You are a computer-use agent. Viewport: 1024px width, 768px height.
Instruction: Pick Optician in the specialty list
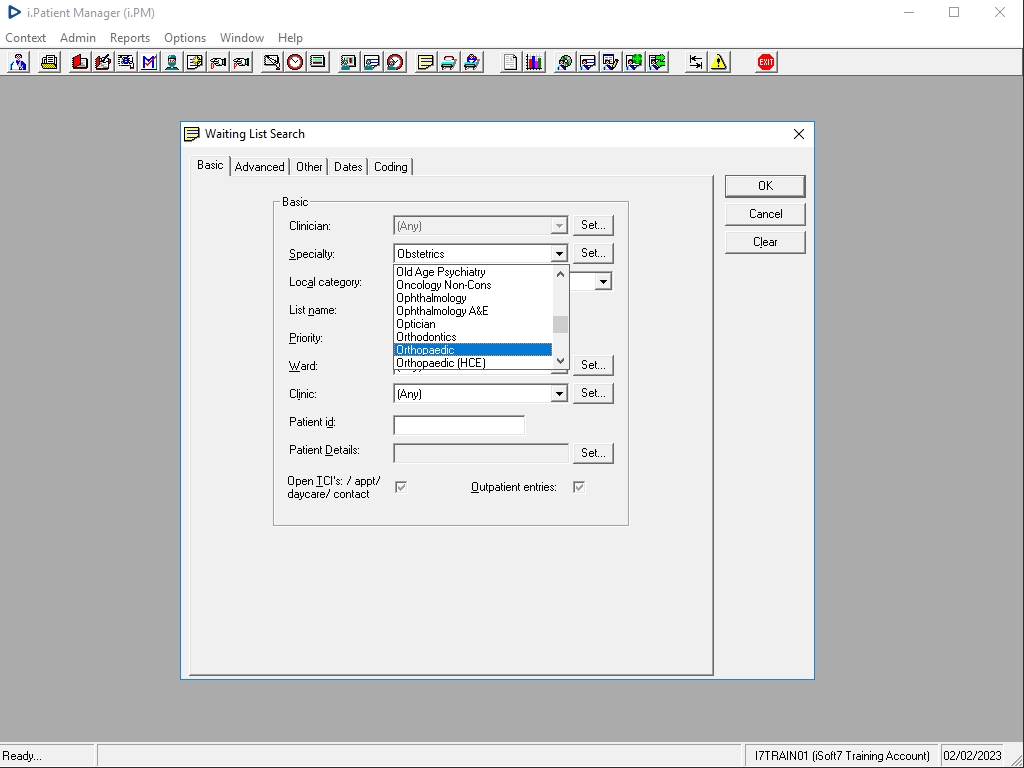click(473, 324)
